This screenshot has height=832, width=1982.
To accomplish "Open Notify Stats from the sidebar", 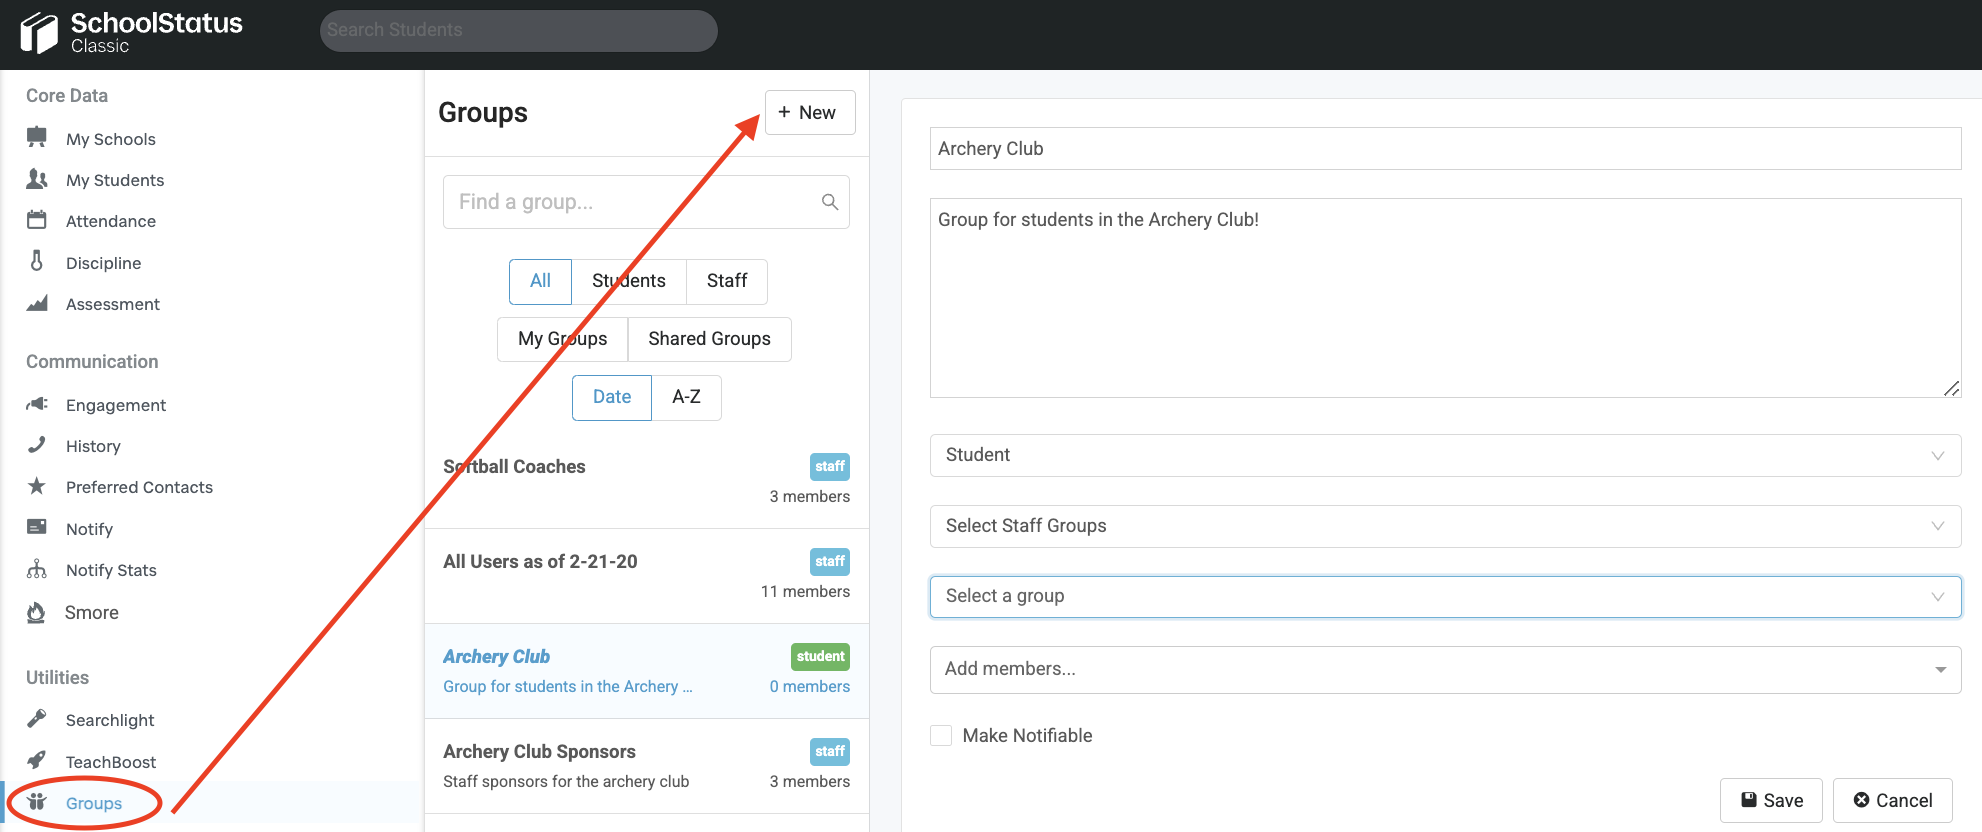I will (x=111, y=570).
